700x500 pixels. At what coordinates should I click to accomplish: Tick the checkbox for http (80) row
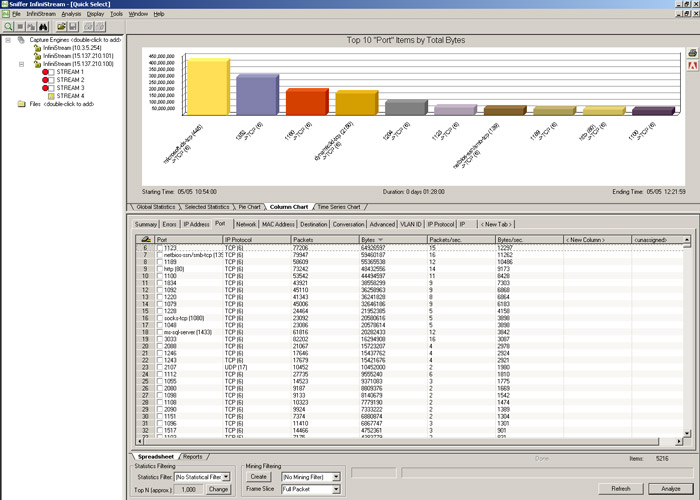click(x=160, y=269)
